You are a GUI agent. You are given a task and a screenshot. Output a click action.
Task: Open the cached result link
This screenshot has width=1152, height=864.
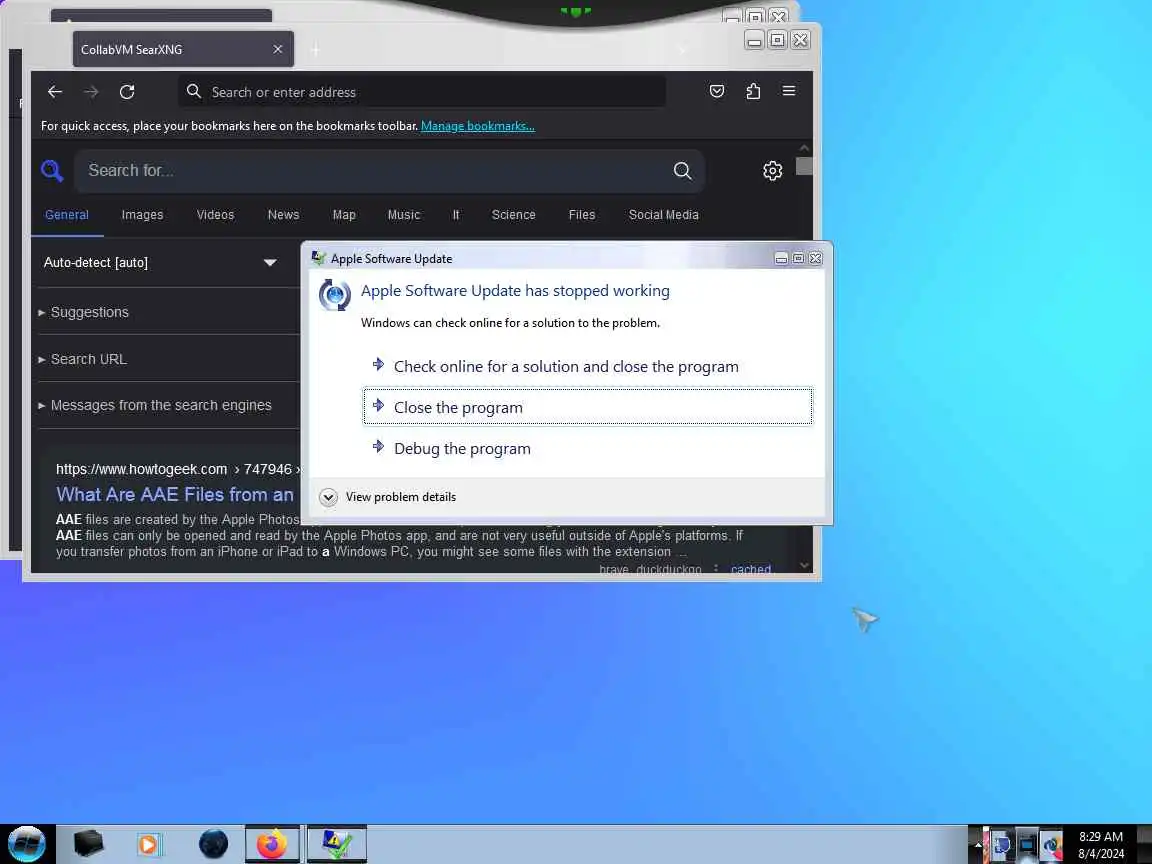coord(751,569)
